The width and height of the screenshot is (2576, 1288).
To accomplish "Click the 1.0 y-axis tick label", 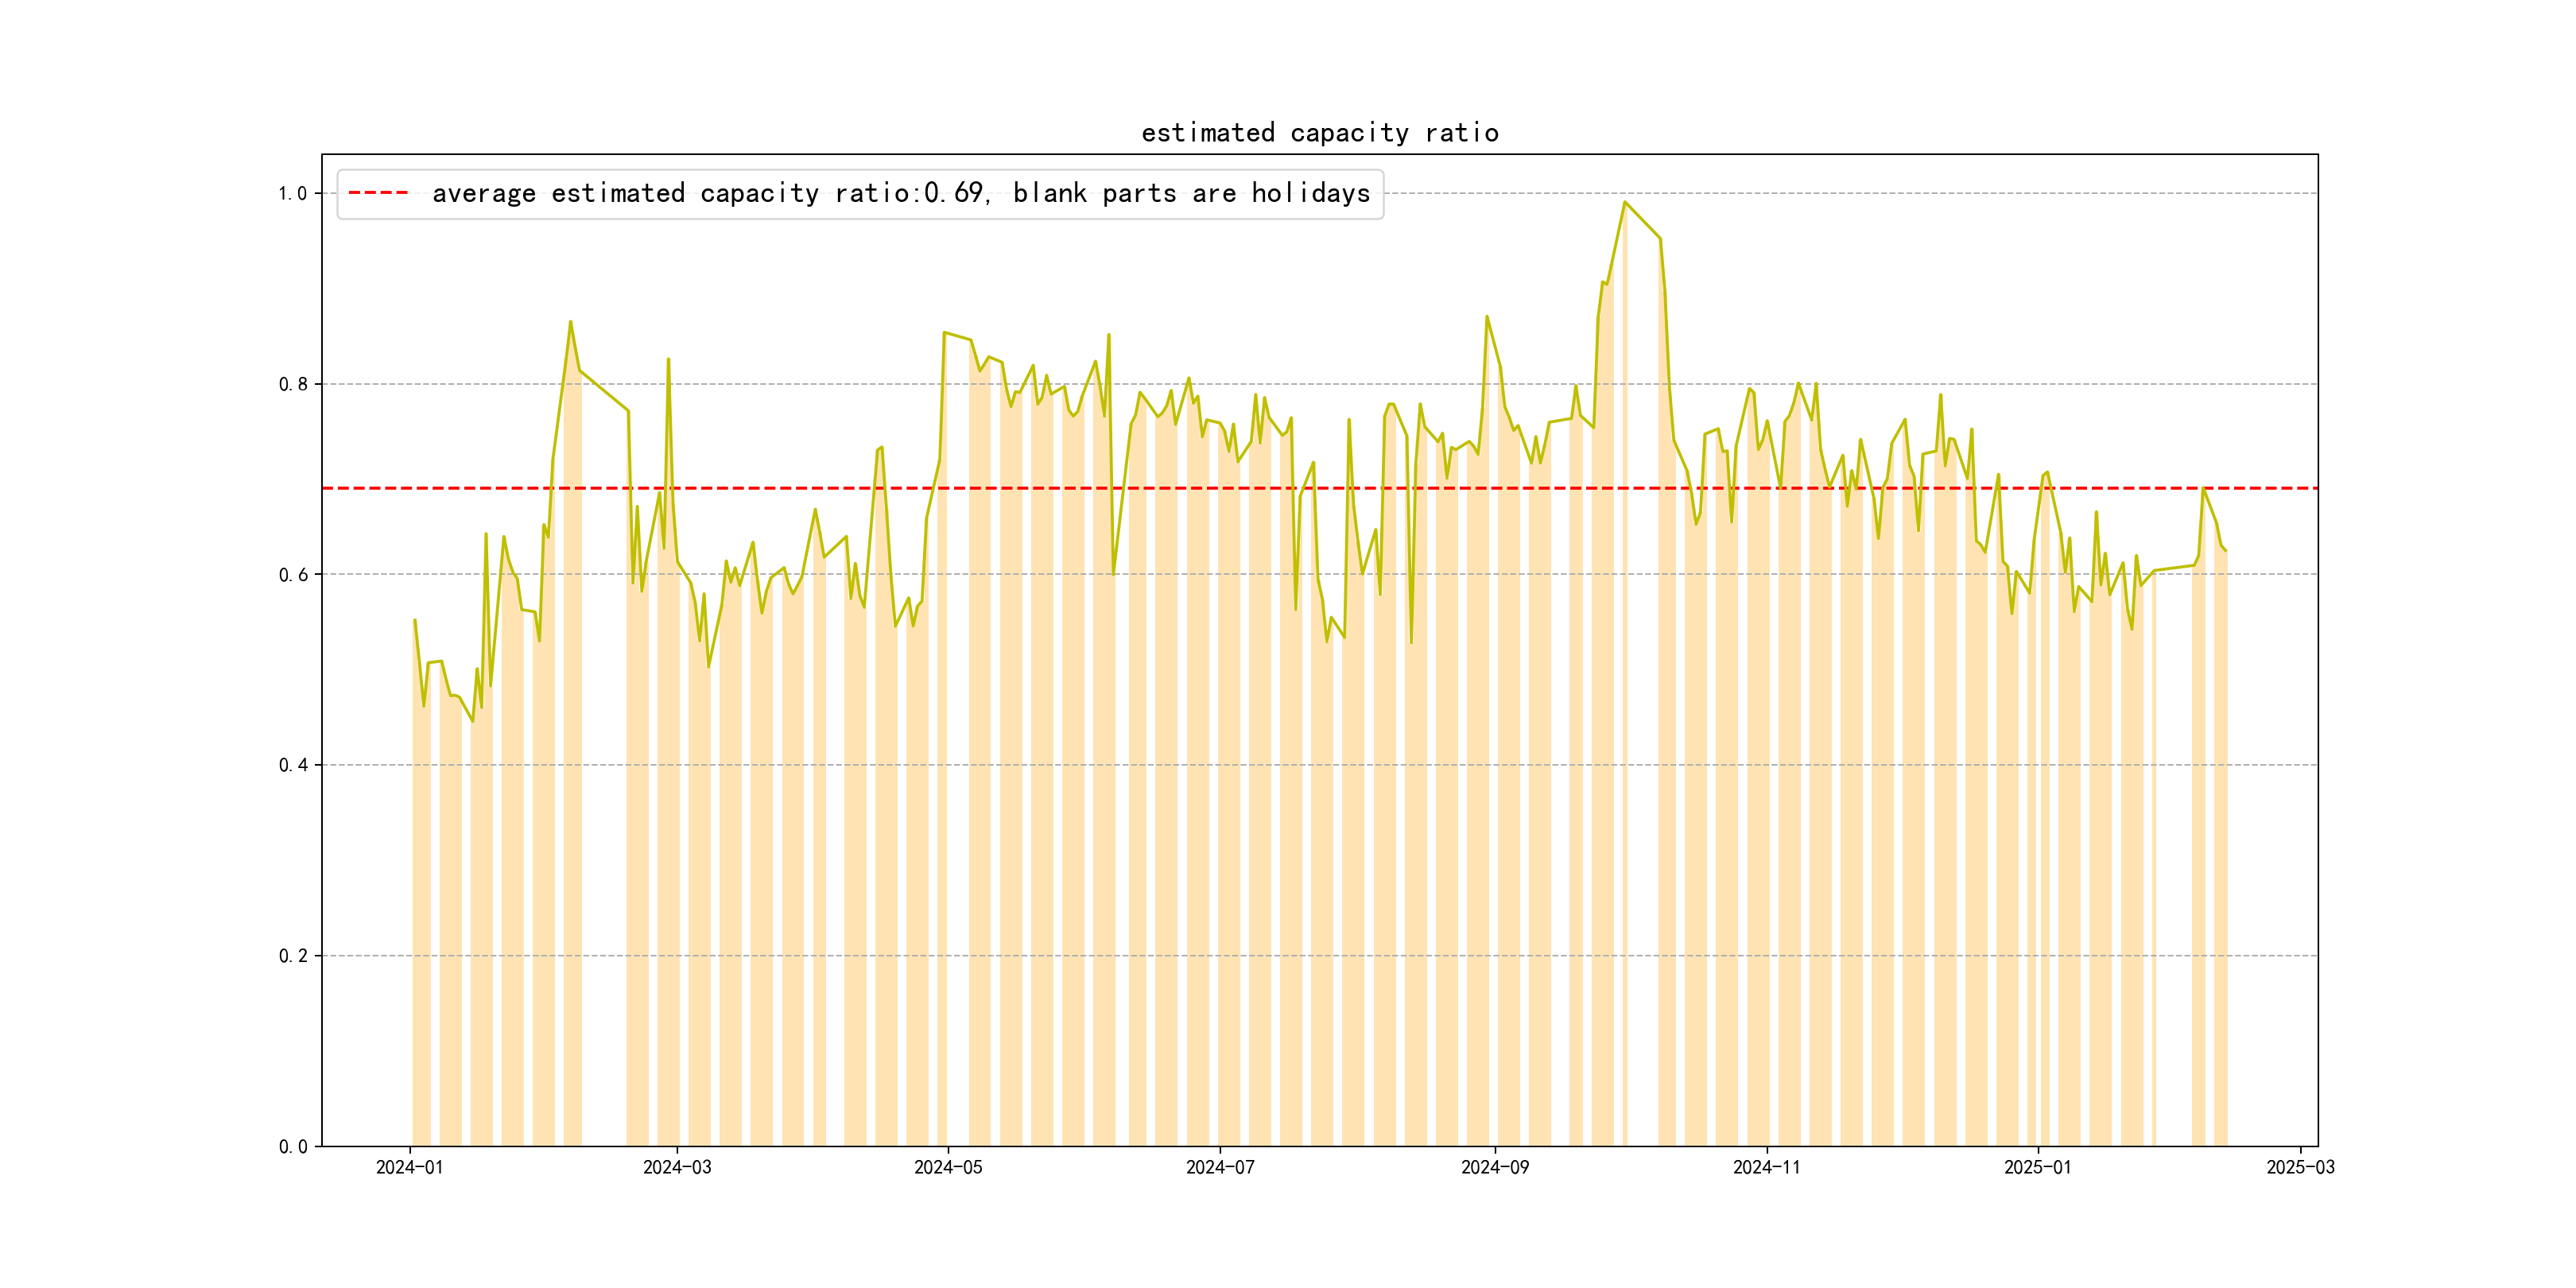I will click(292, 194).
